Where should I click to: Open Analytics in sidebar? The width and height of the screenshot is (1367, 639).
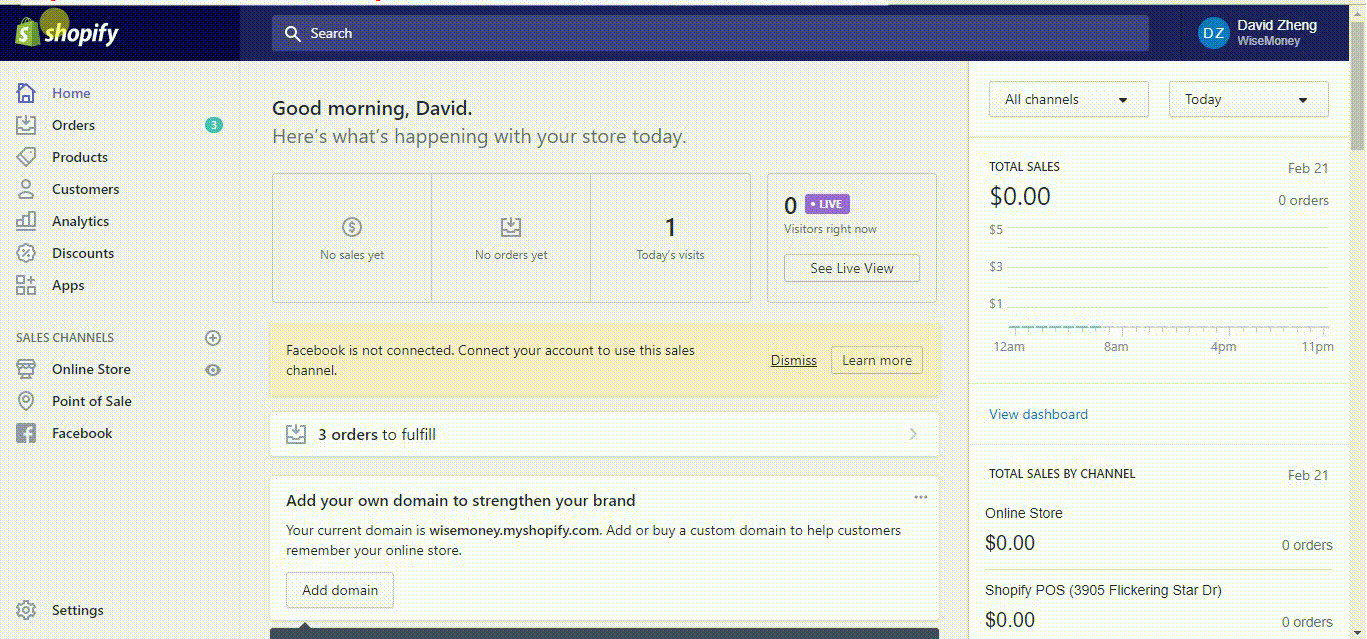(80, 221)
